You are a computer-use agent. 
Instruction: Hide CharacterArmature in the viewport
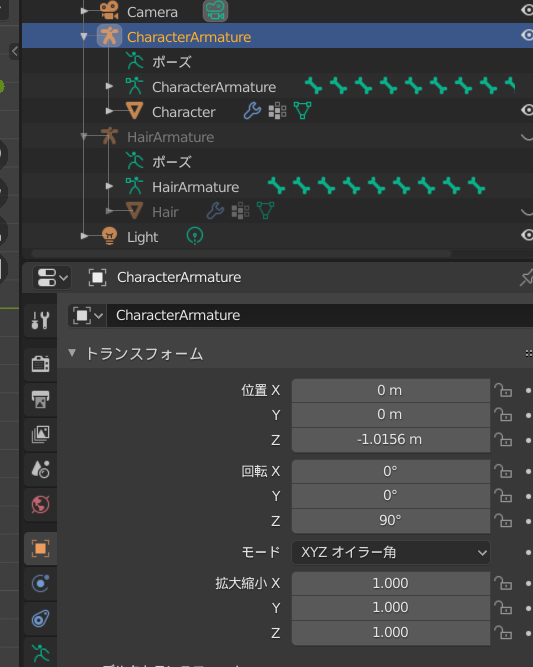pos(527,35)
